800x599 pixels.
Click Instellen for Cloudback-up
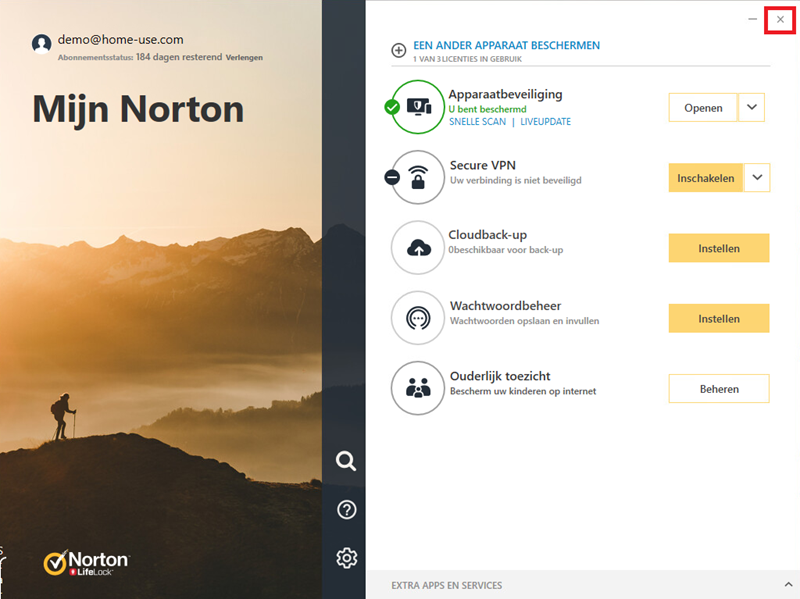pos(718,248)
